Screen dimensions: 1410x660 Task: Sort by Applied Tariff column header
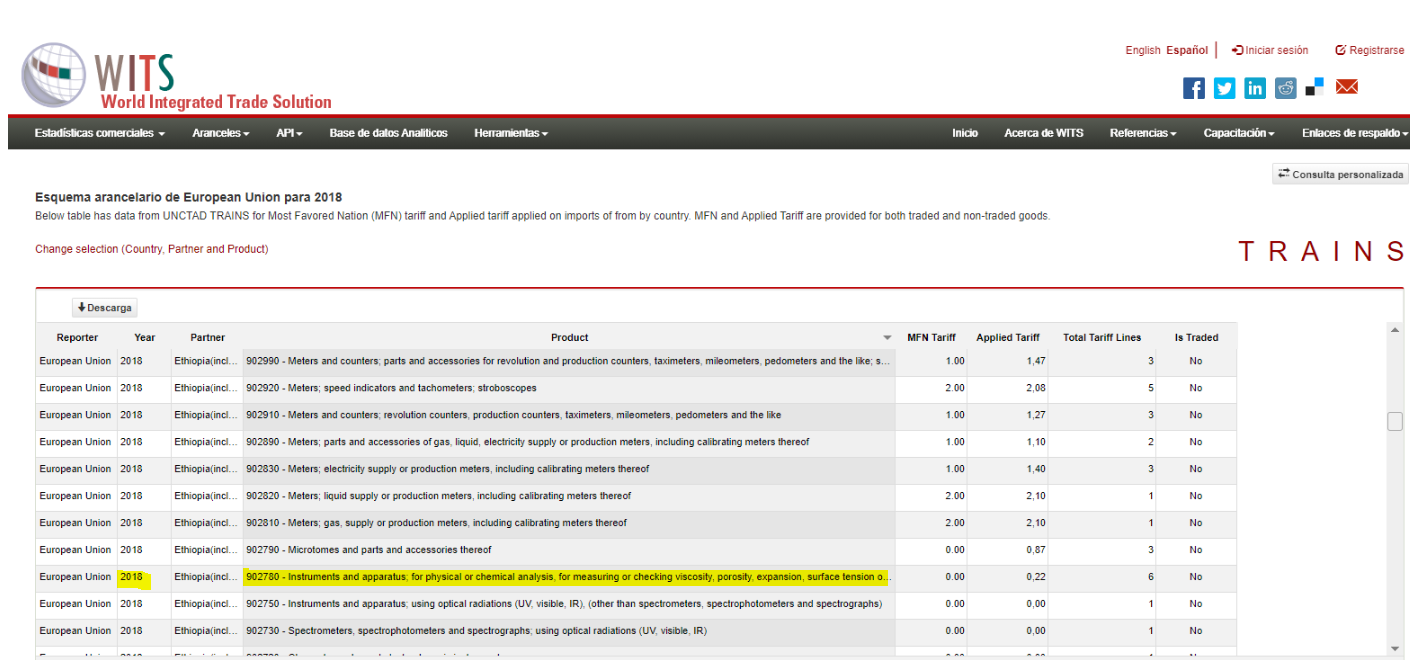[x=1008, y=337]
